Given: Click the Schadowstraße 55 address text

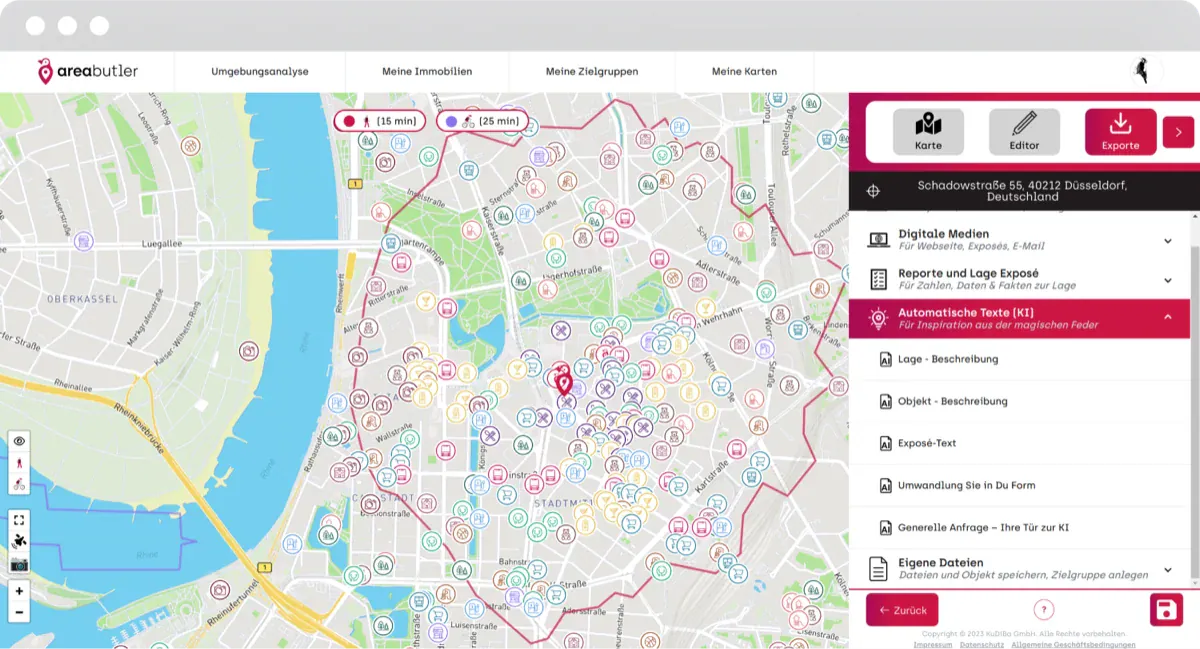Looking at the screenshot, I should [1022, 191].
